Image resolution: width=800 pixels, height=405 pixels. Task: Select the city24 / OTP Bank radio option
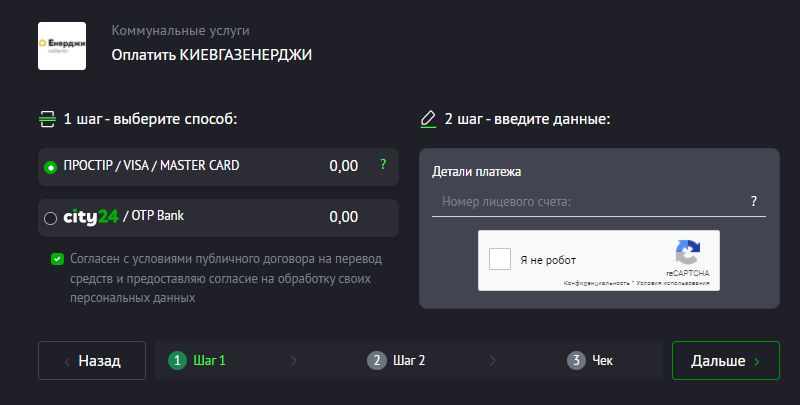(x=50, y=218)
